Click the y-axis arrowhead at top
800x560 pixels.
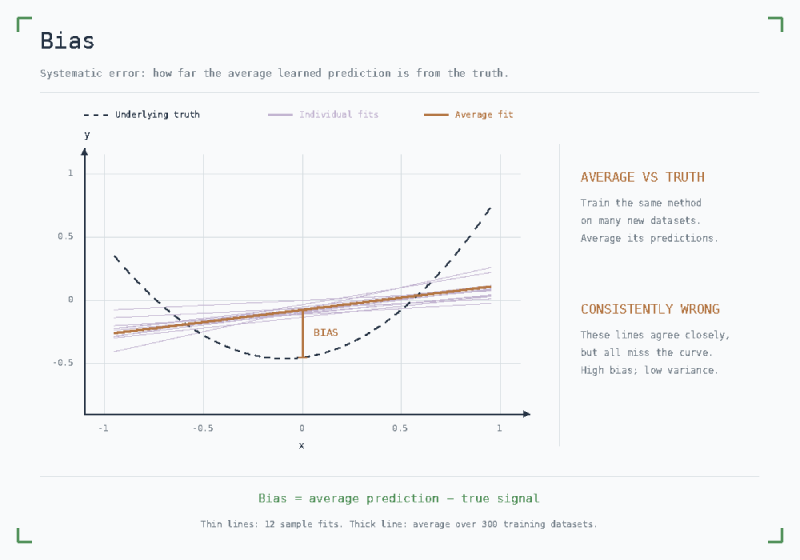tap(85, 151)
